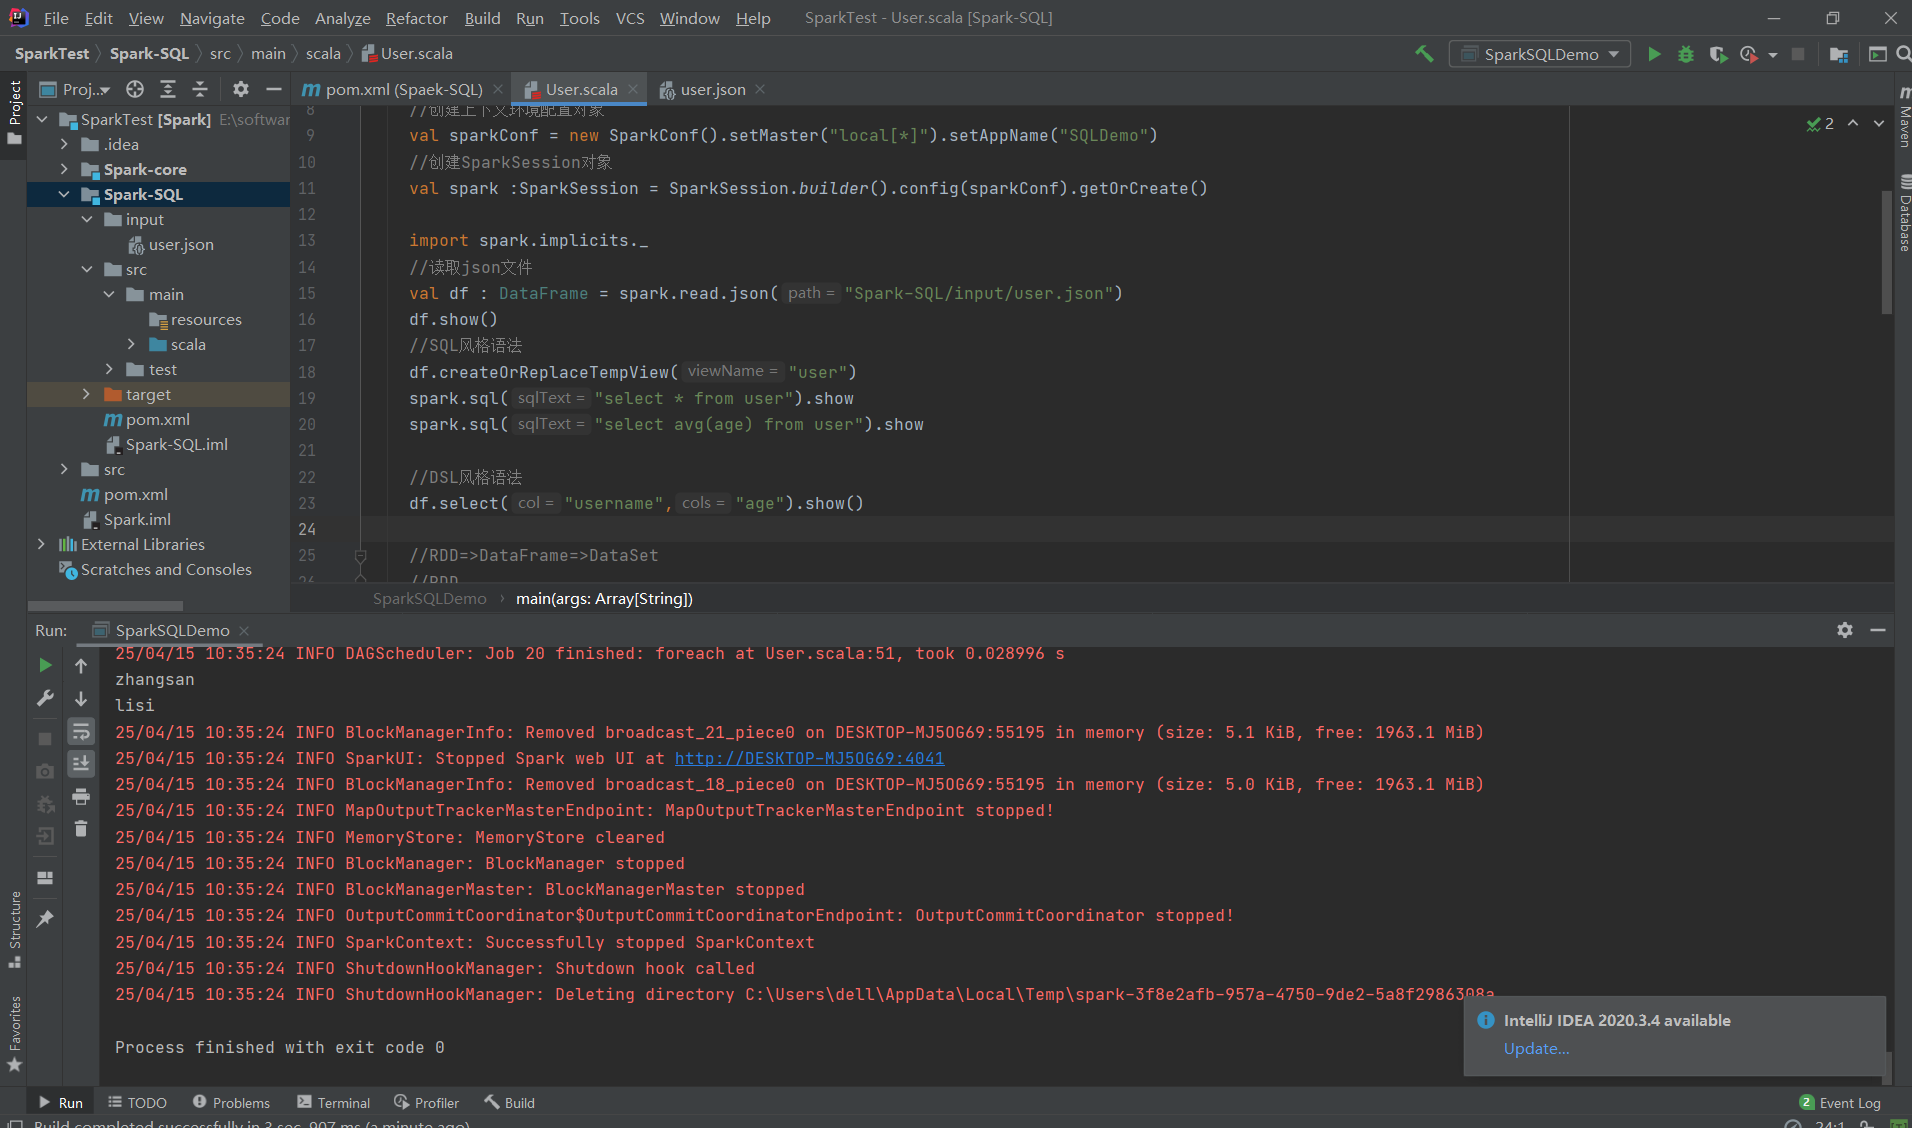This screenshot has width=1912, height=1128.
Task: Hide the Project tool window
Action: click(x=273, y=89)
